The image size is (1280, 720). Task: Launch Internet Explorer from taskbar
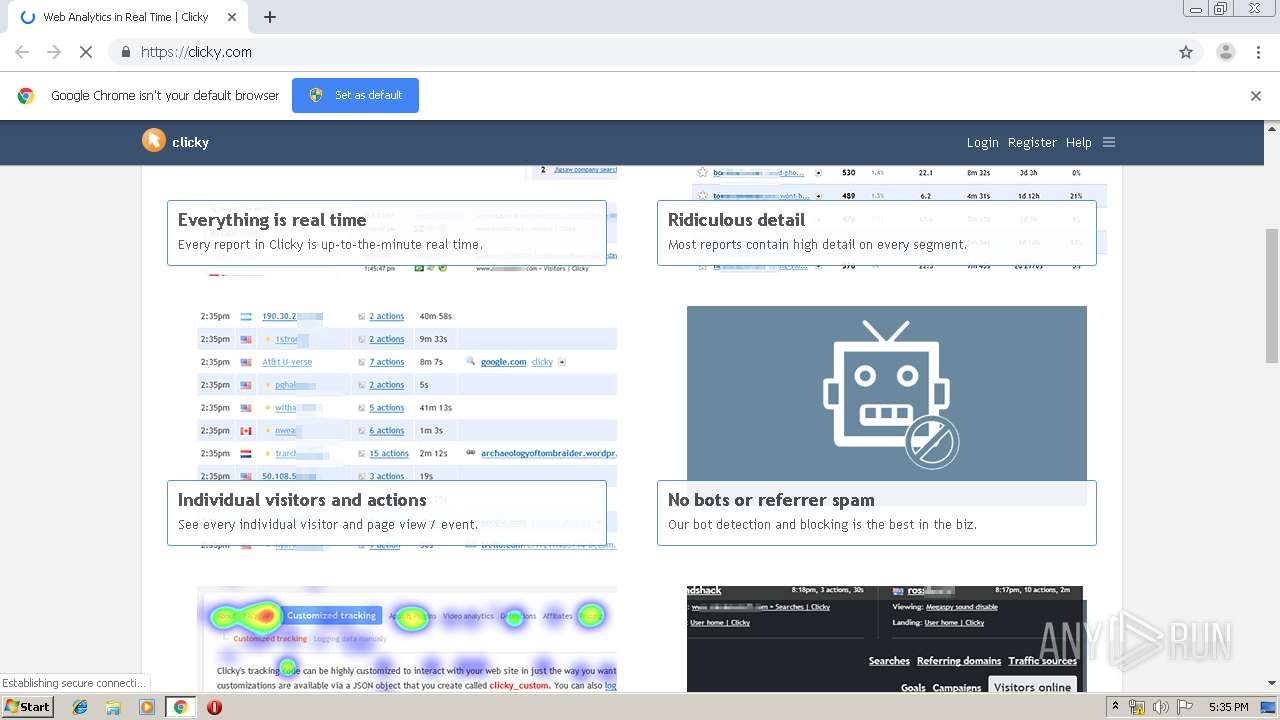tap(80, 707)
